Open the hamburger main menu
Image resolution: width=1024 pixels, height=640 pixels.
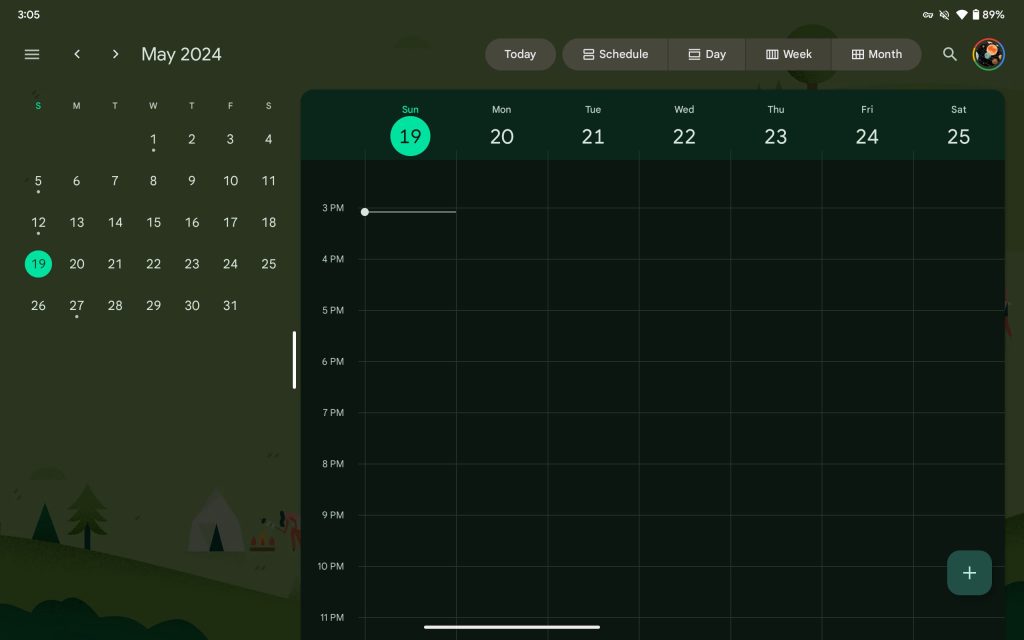[x=32, y=54]
